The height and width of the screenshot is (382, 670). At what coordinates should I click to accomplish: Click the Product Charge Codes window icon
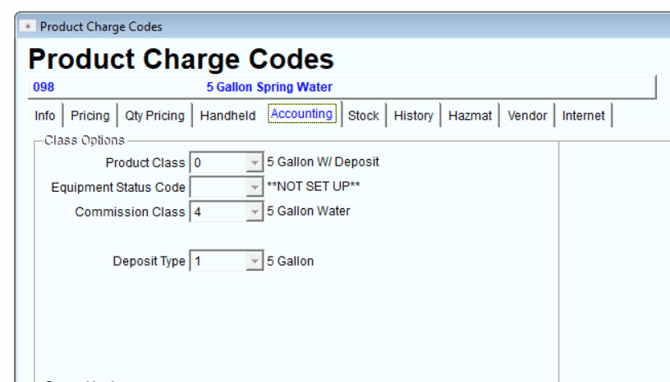click(x=27, y=26)
